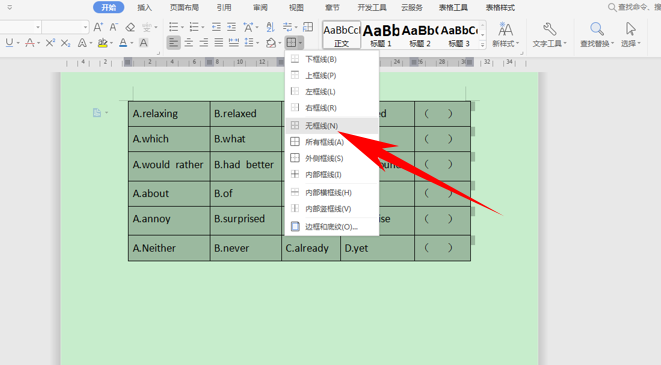Expand numbered list style dropdown arrow

203,28
